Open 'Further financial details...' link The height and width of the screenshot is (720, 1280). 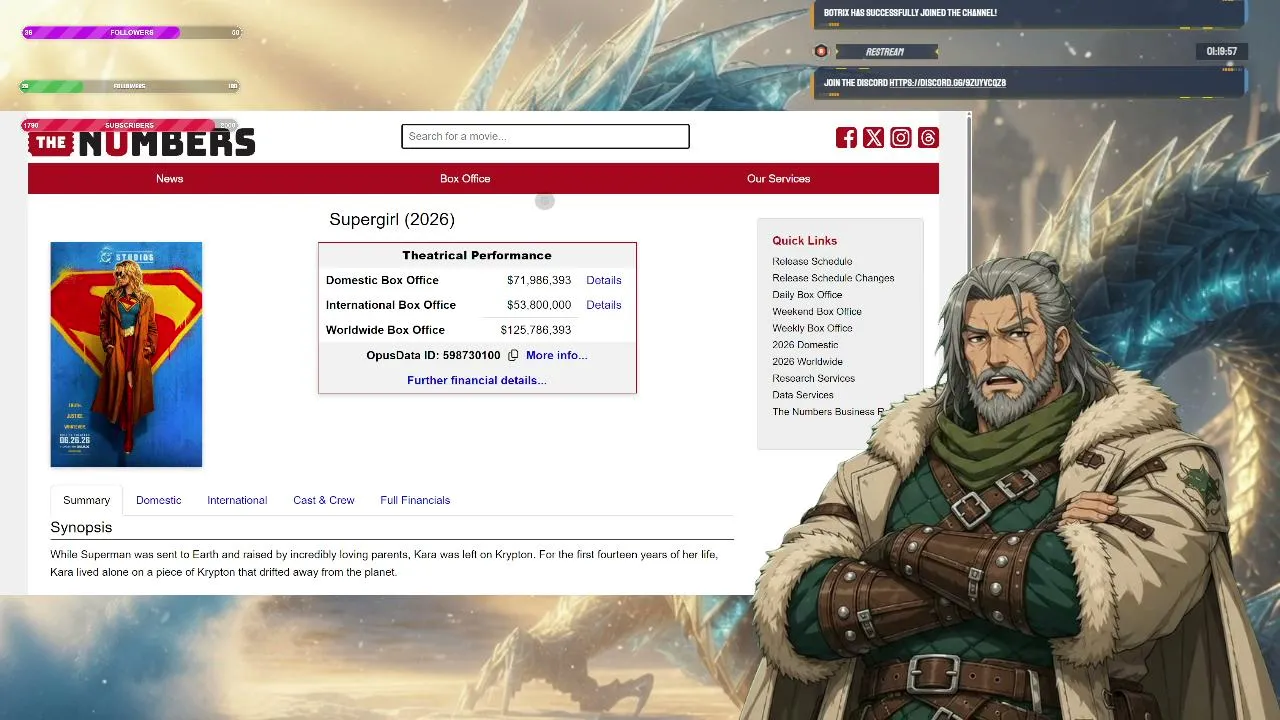pyautogui.click(x=477, y=380)
